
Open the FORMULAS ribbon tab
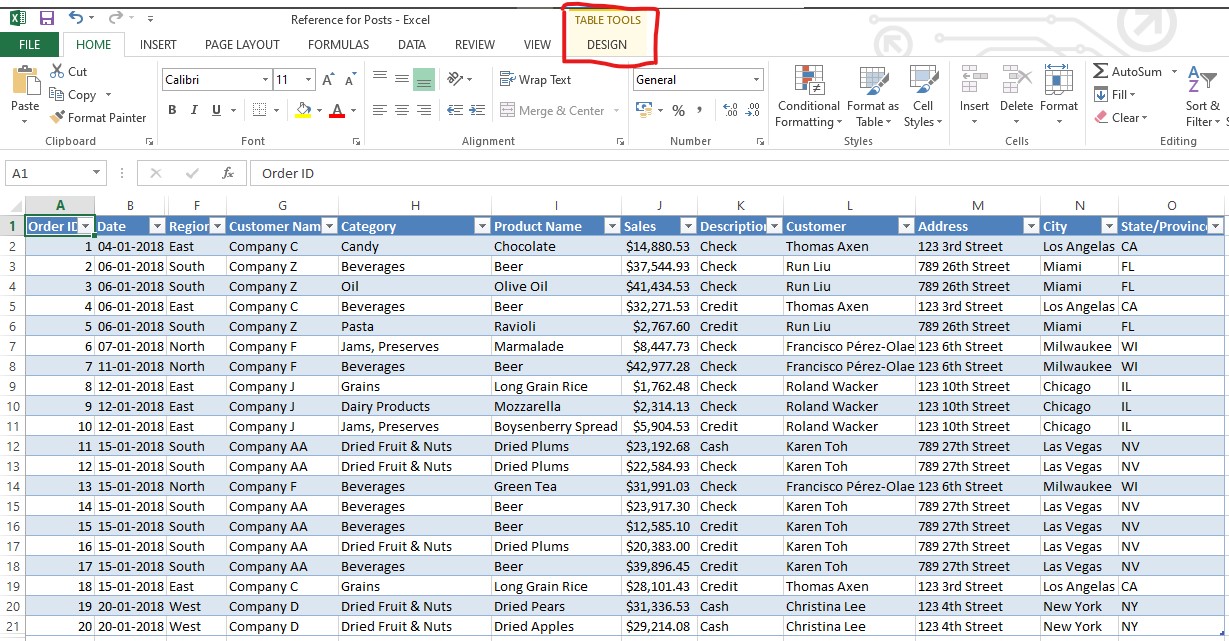(x=338, y=44)
